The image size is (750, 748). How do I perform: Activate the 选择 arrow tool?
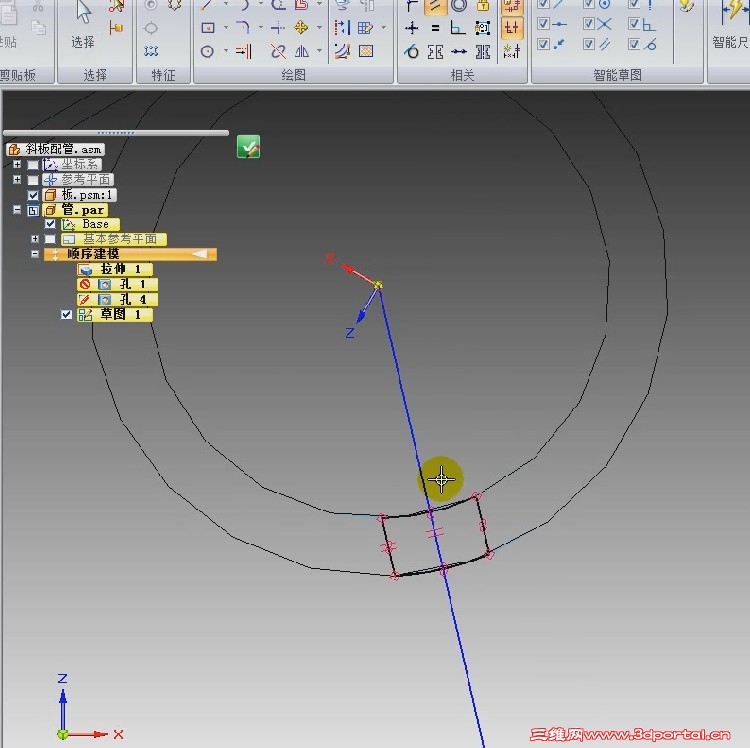tap(83, 24)
